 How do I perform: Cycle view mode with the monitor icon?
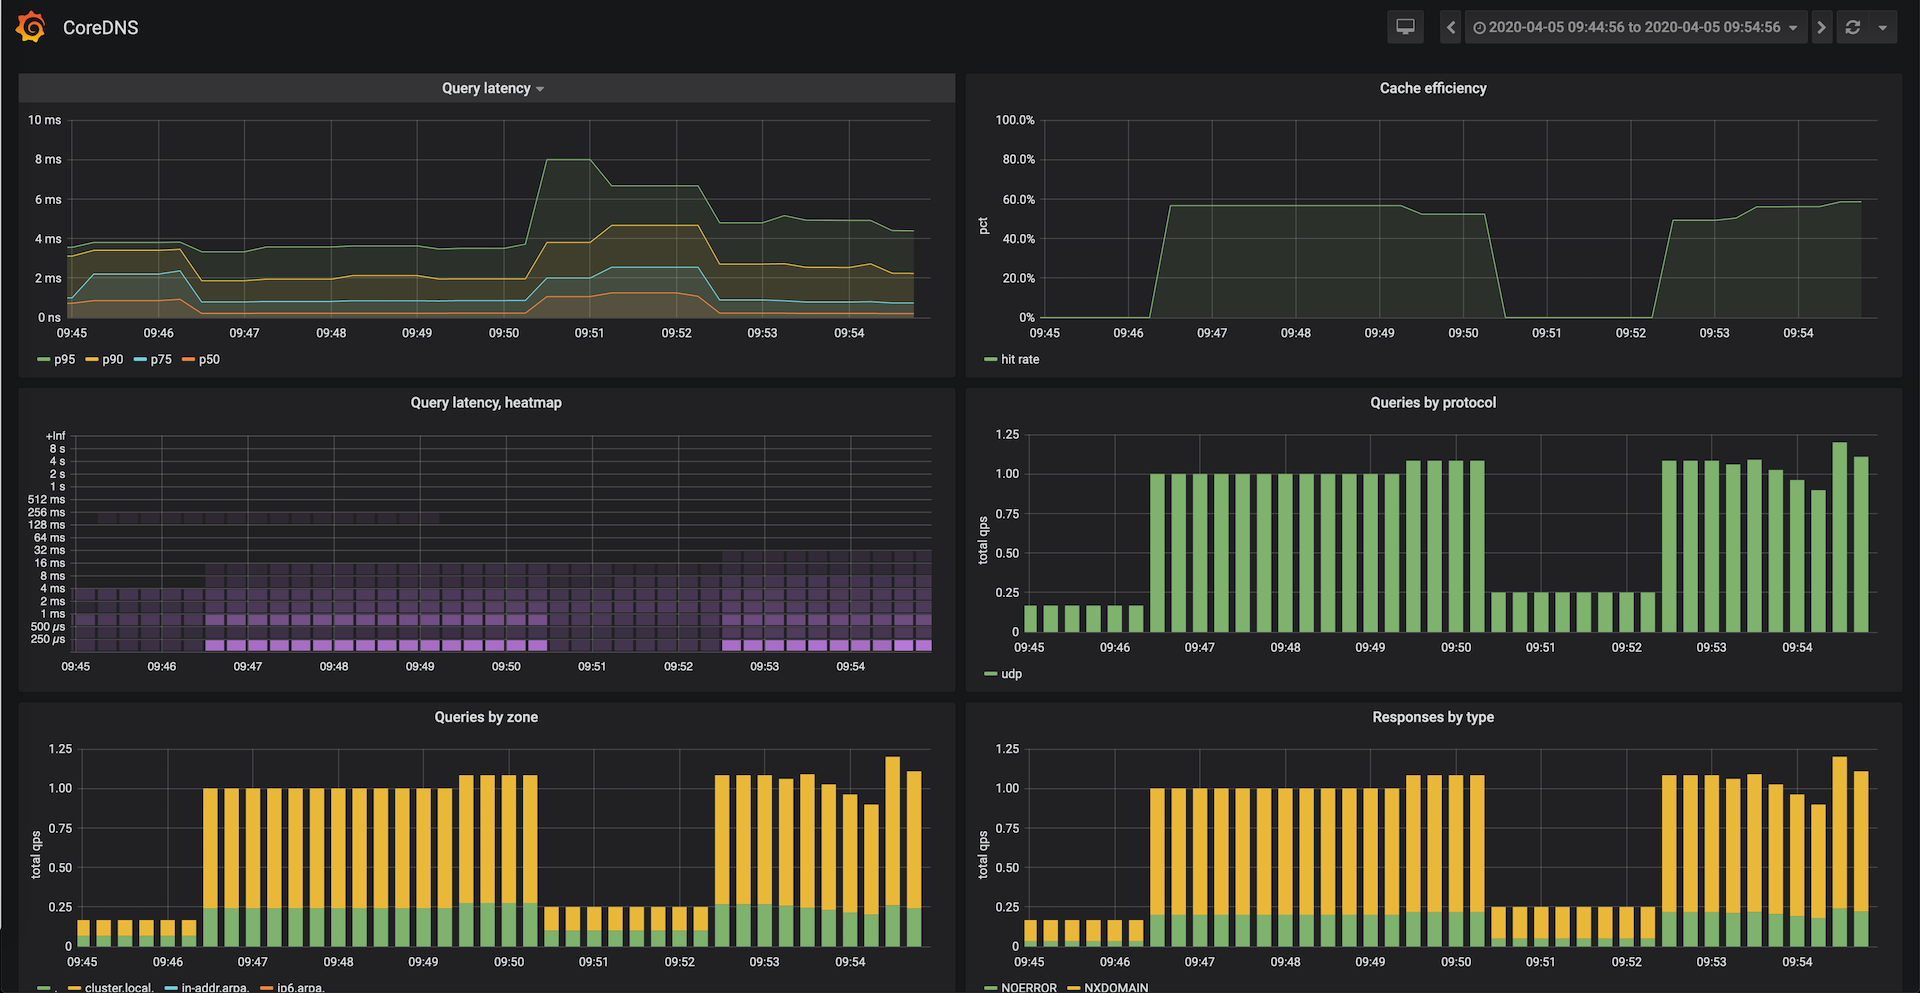point(1405,27)
